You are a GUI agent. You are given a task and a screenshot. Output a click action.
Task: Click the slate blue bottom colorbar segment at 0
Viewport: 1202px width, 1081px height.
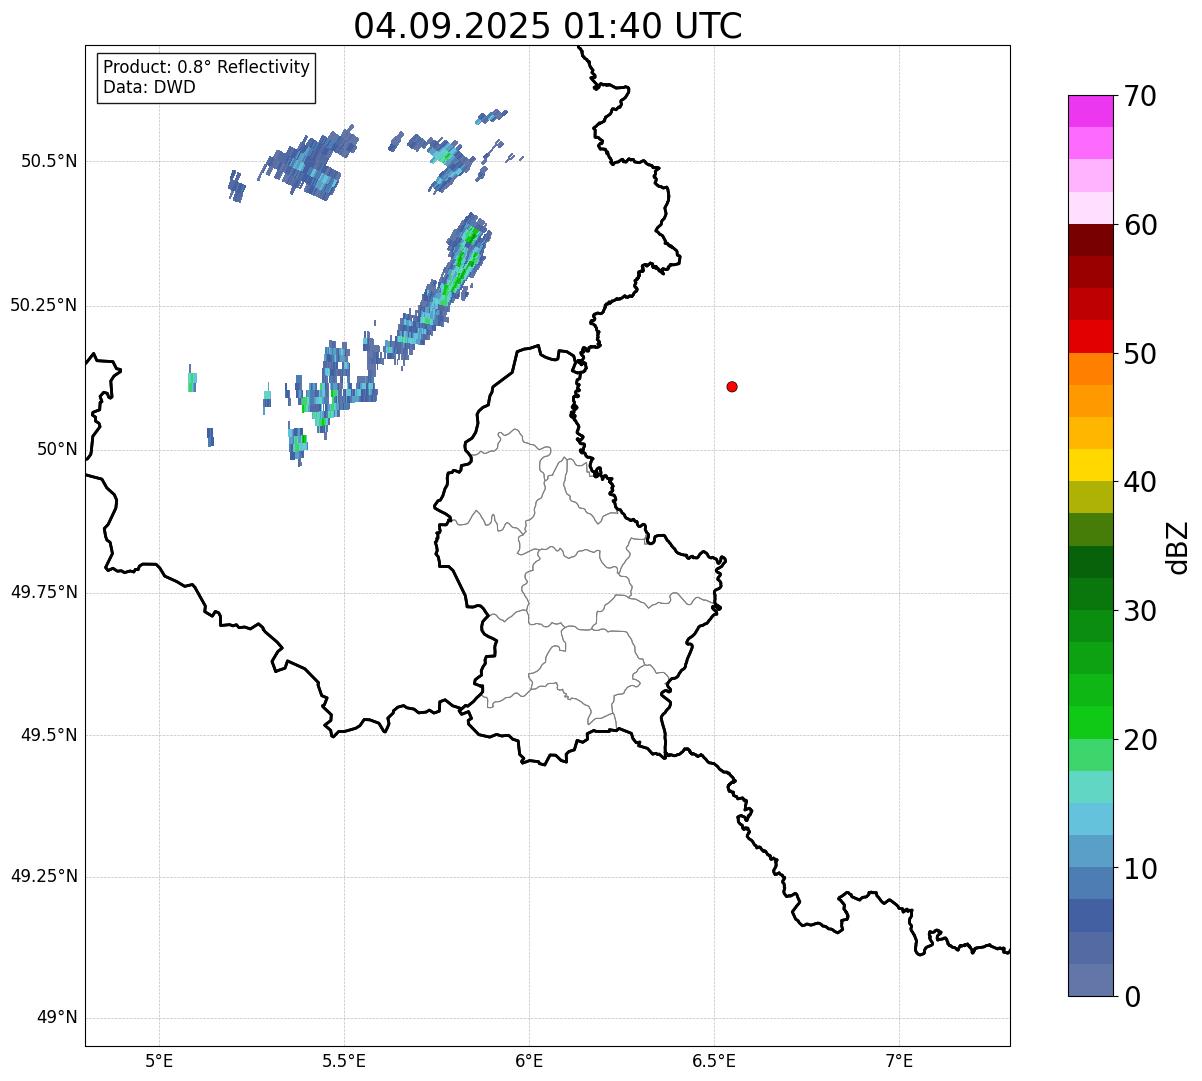click(1091, 980)
